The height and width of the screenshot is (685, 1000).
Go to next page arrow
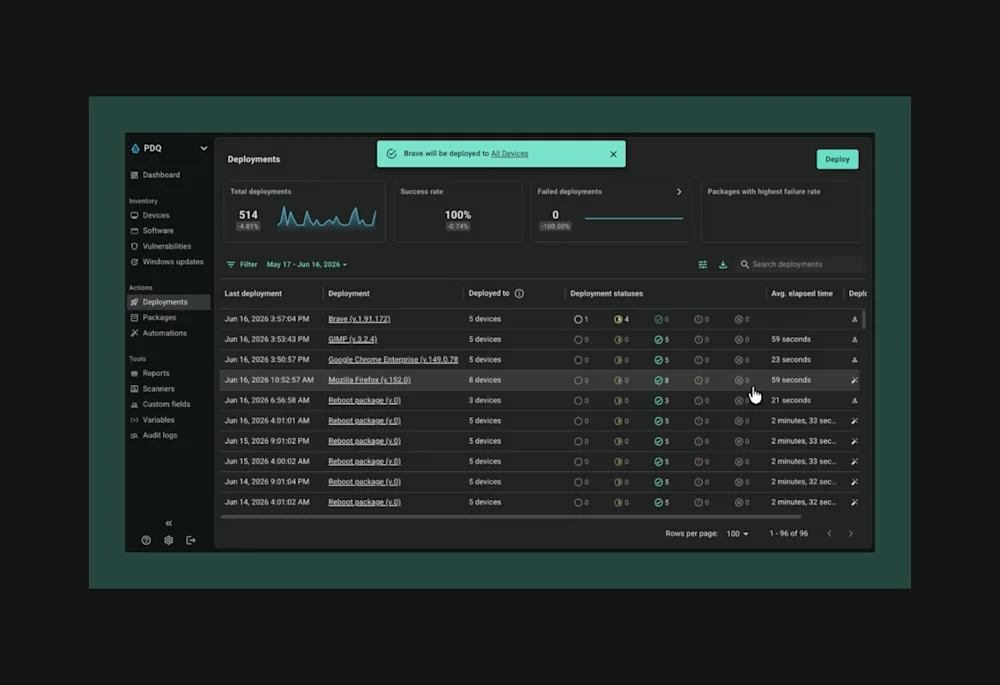pyautogui.click(x=850, y=534)
